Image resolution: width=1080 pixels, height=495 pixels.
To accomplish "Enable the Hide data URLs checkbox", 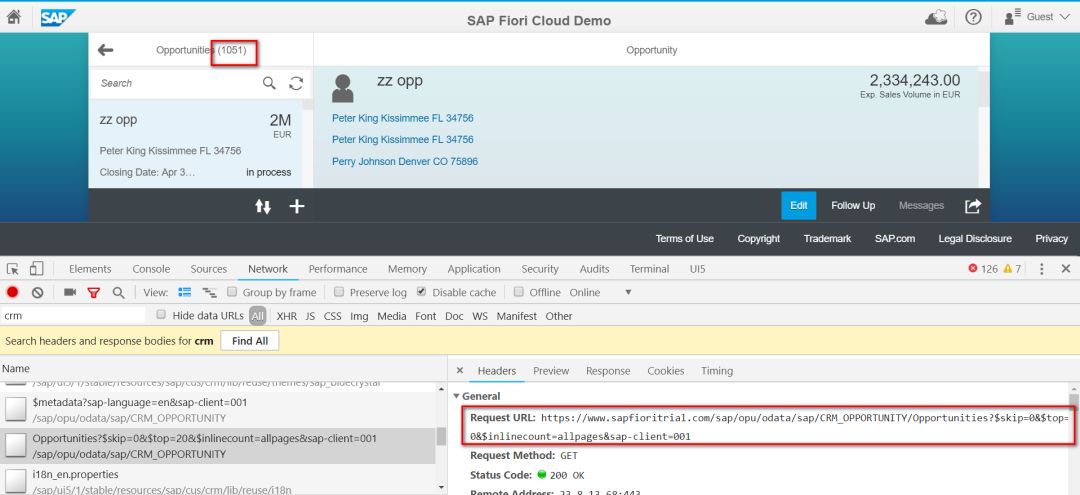I will (161, 315).
